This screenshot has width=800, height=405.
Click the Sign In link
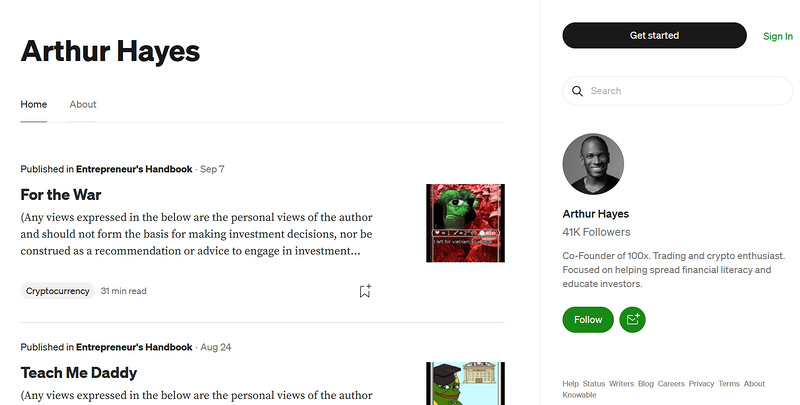[777, 36]
